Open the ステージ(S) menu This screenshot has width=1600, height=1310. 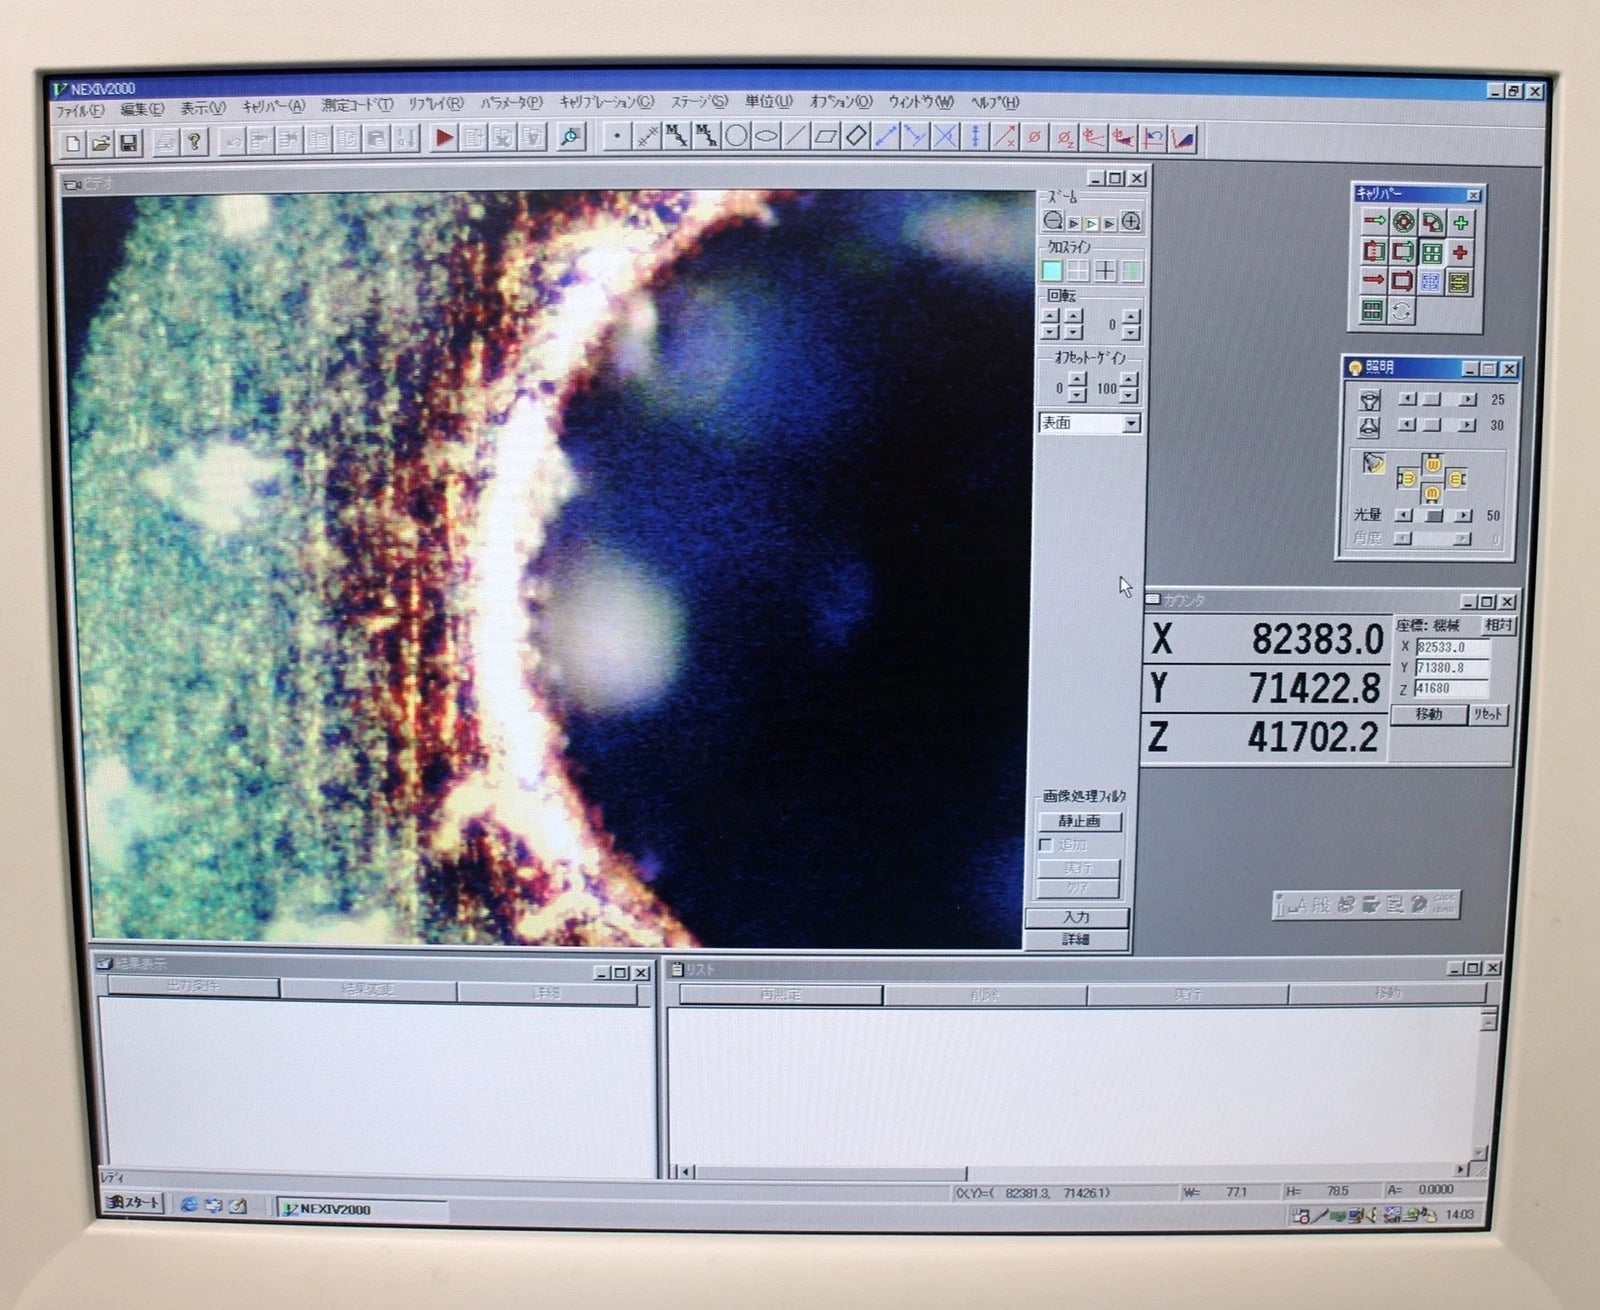(699, 102)
